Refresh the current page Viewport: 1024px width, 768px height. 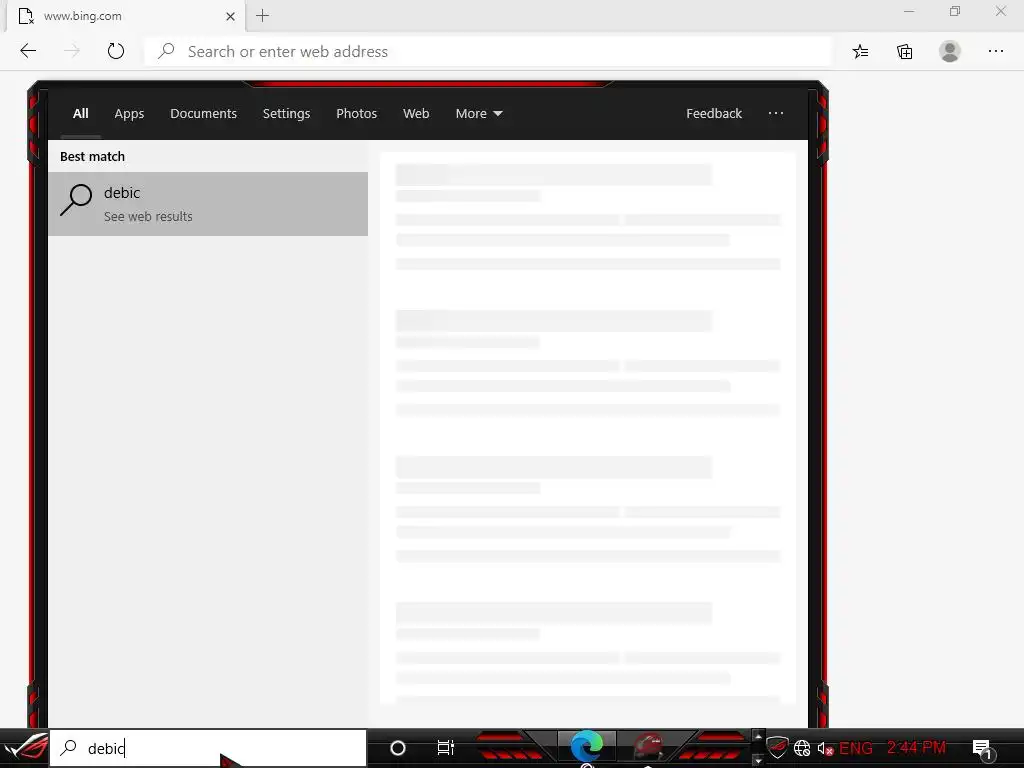click(x=116, y=51)
